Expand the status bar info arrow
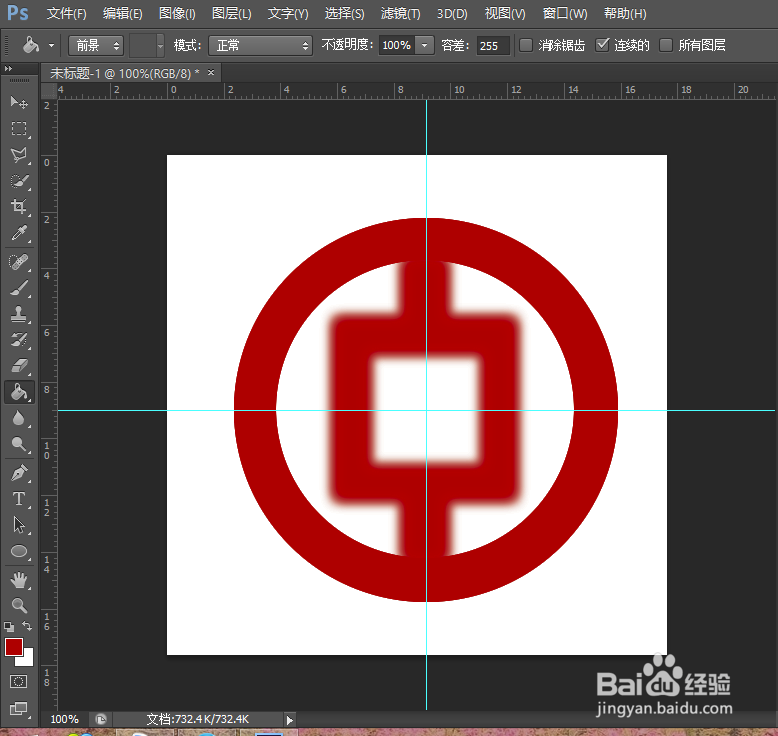Screen dimensions: 778x736 pos(290,720)
